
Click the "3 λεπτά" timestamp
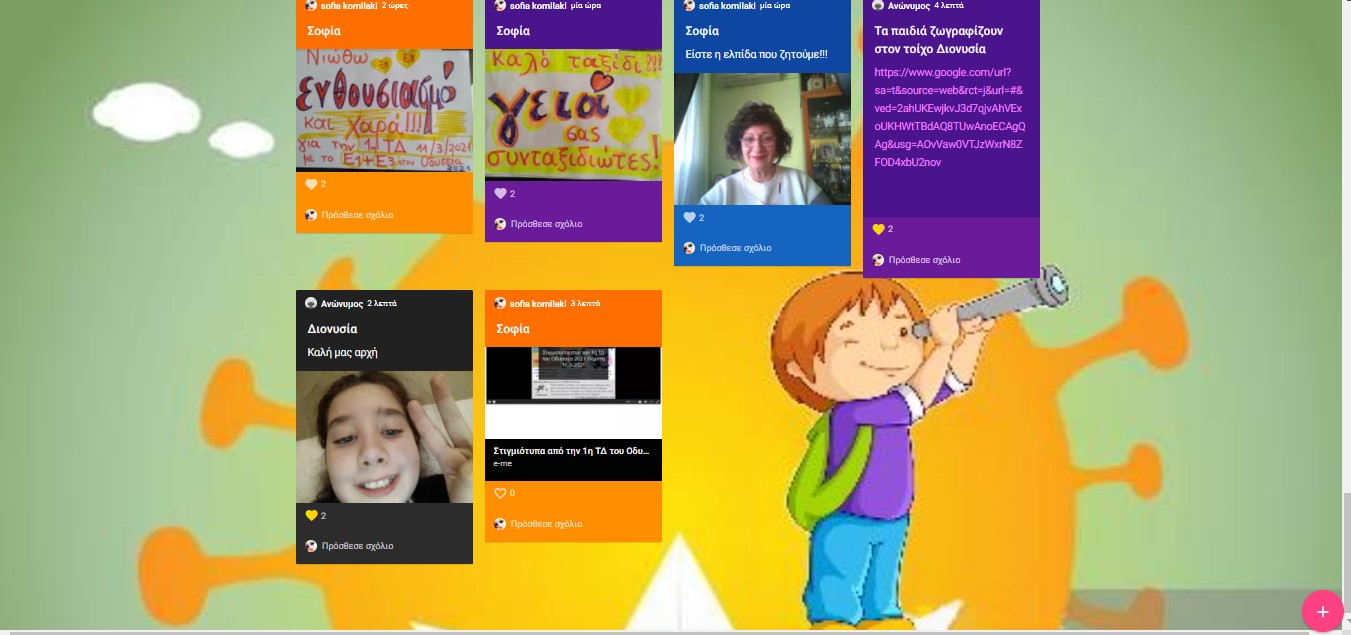[x=586, y=303]
